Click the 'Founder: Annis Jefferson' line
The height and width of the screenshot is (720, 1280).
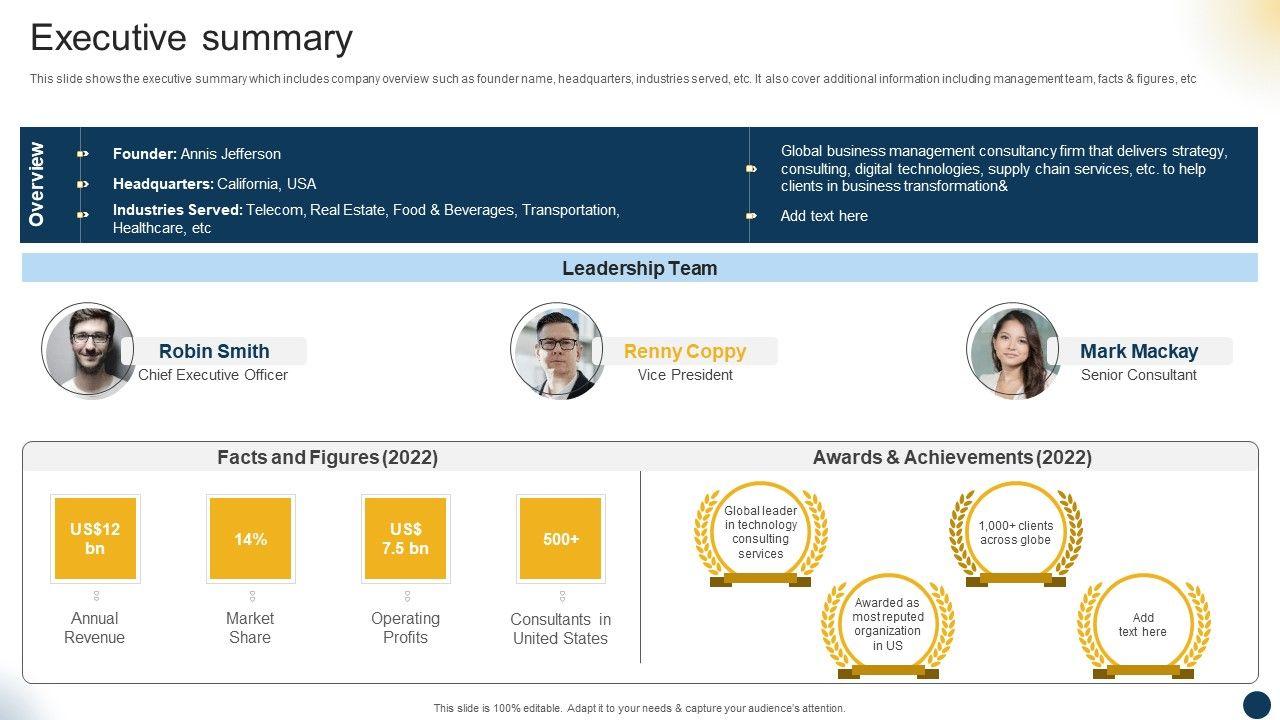[197, 154]
